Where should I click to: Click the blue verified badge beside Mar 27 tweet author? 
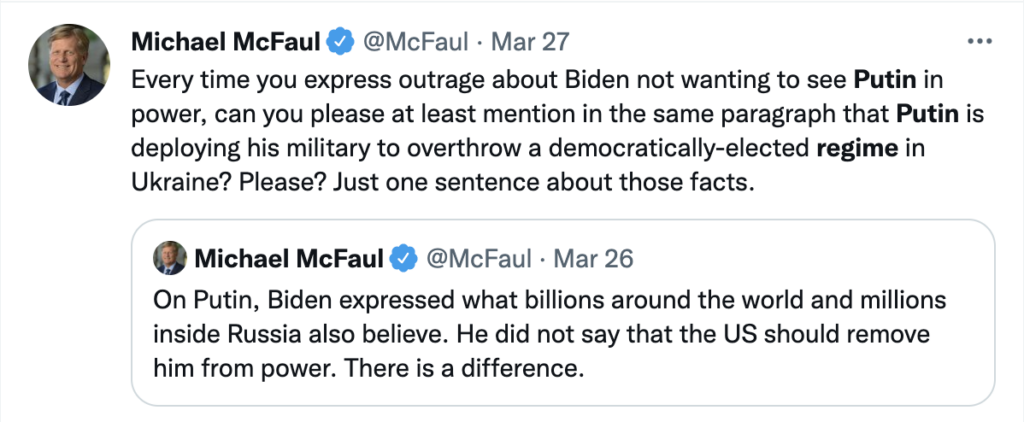[x=341, y=44]
